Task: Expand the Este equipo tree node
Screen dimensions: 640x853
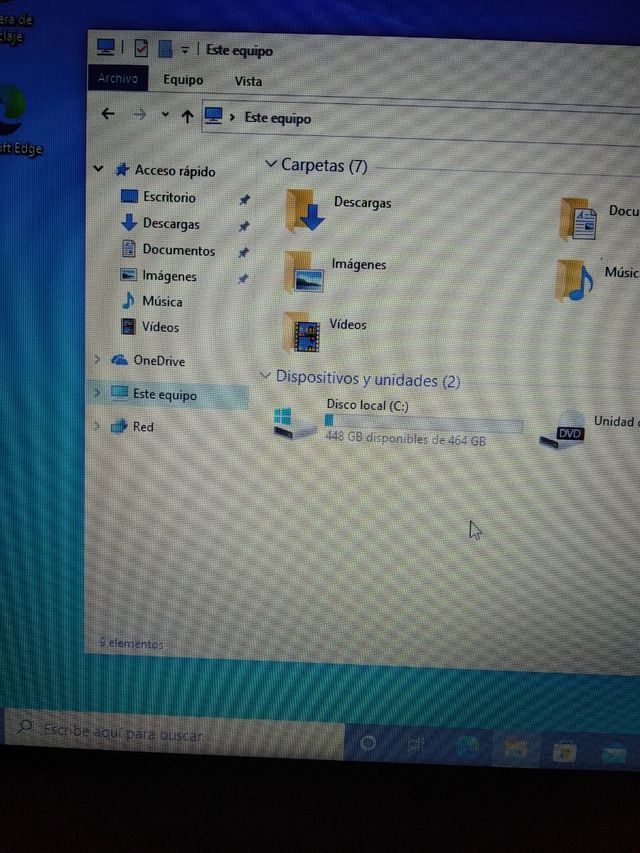Action: tap(97, 392)
